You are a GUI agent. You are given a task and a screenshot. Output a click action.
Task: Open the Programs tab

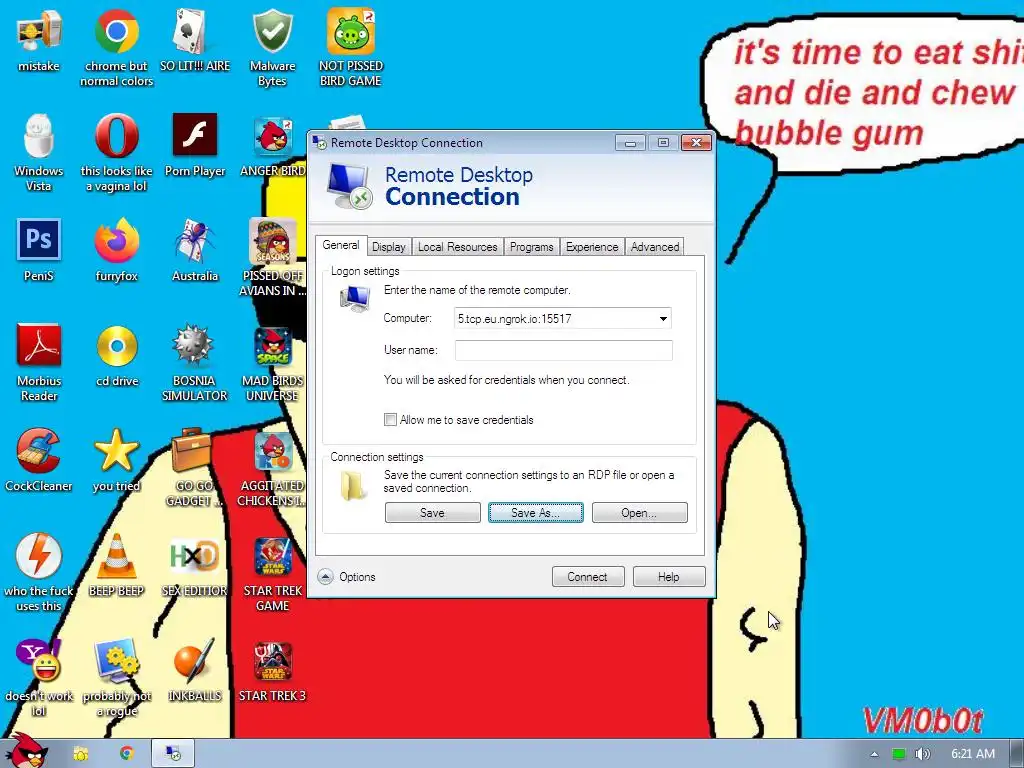(x=531, y=247)
